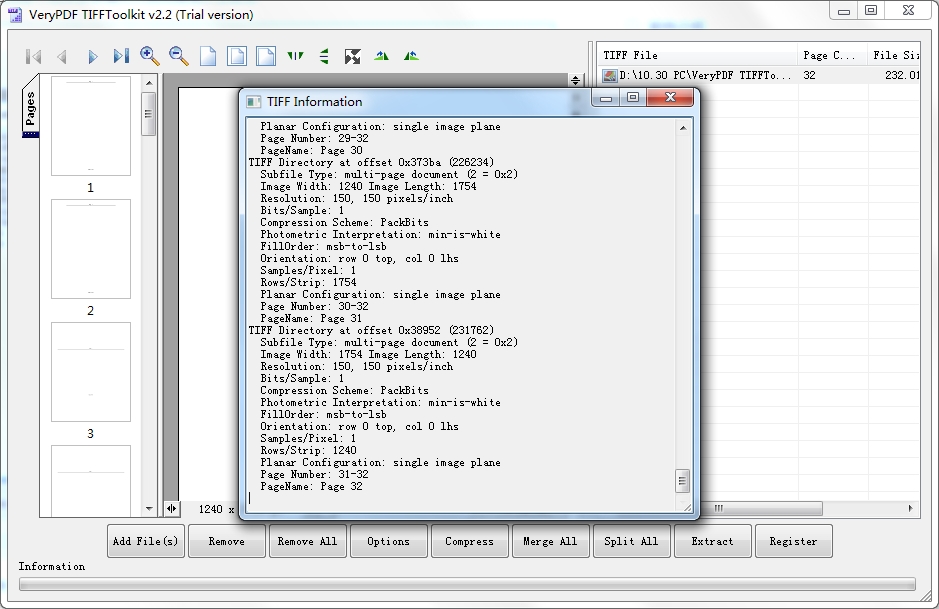Click the Compress button
The image size is (939, 609).
(x=470, y=541)
